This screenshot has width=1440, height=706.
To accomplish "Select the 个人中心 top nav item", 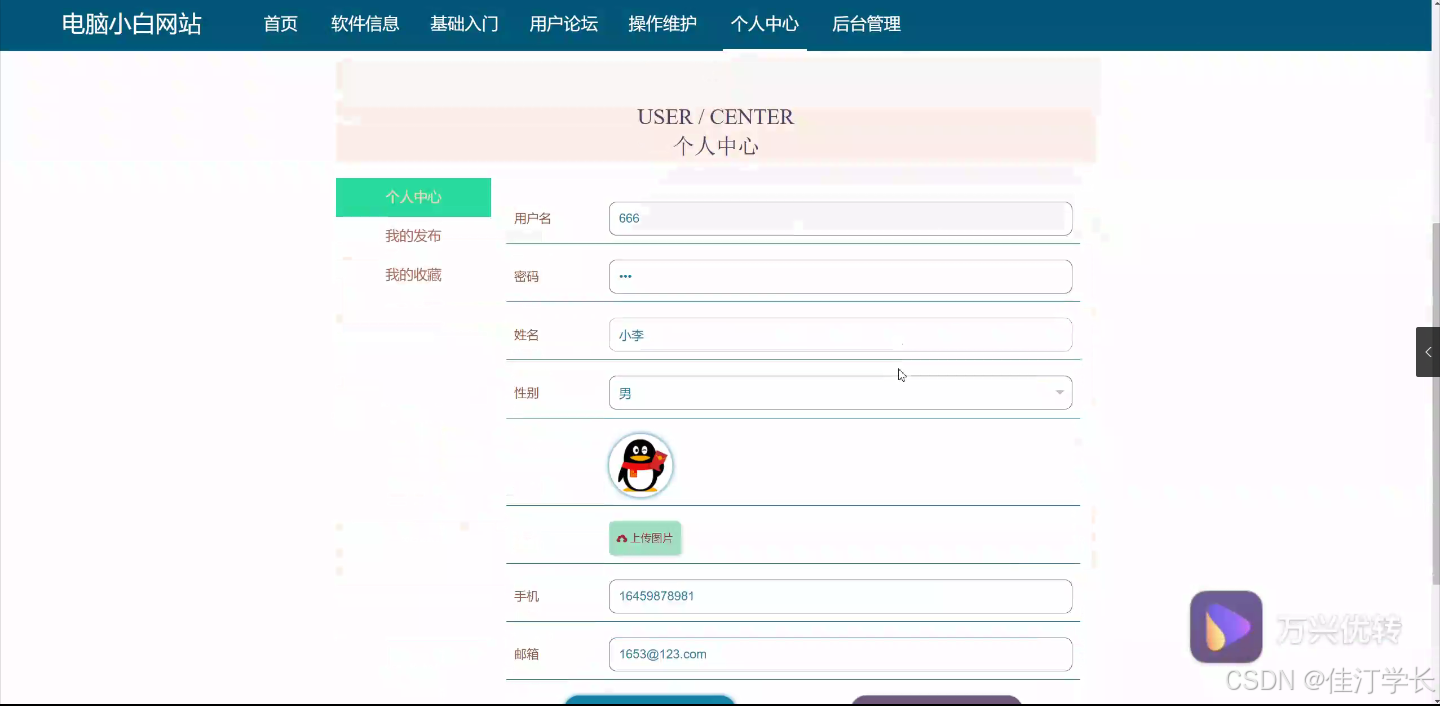I will (765, 24).
